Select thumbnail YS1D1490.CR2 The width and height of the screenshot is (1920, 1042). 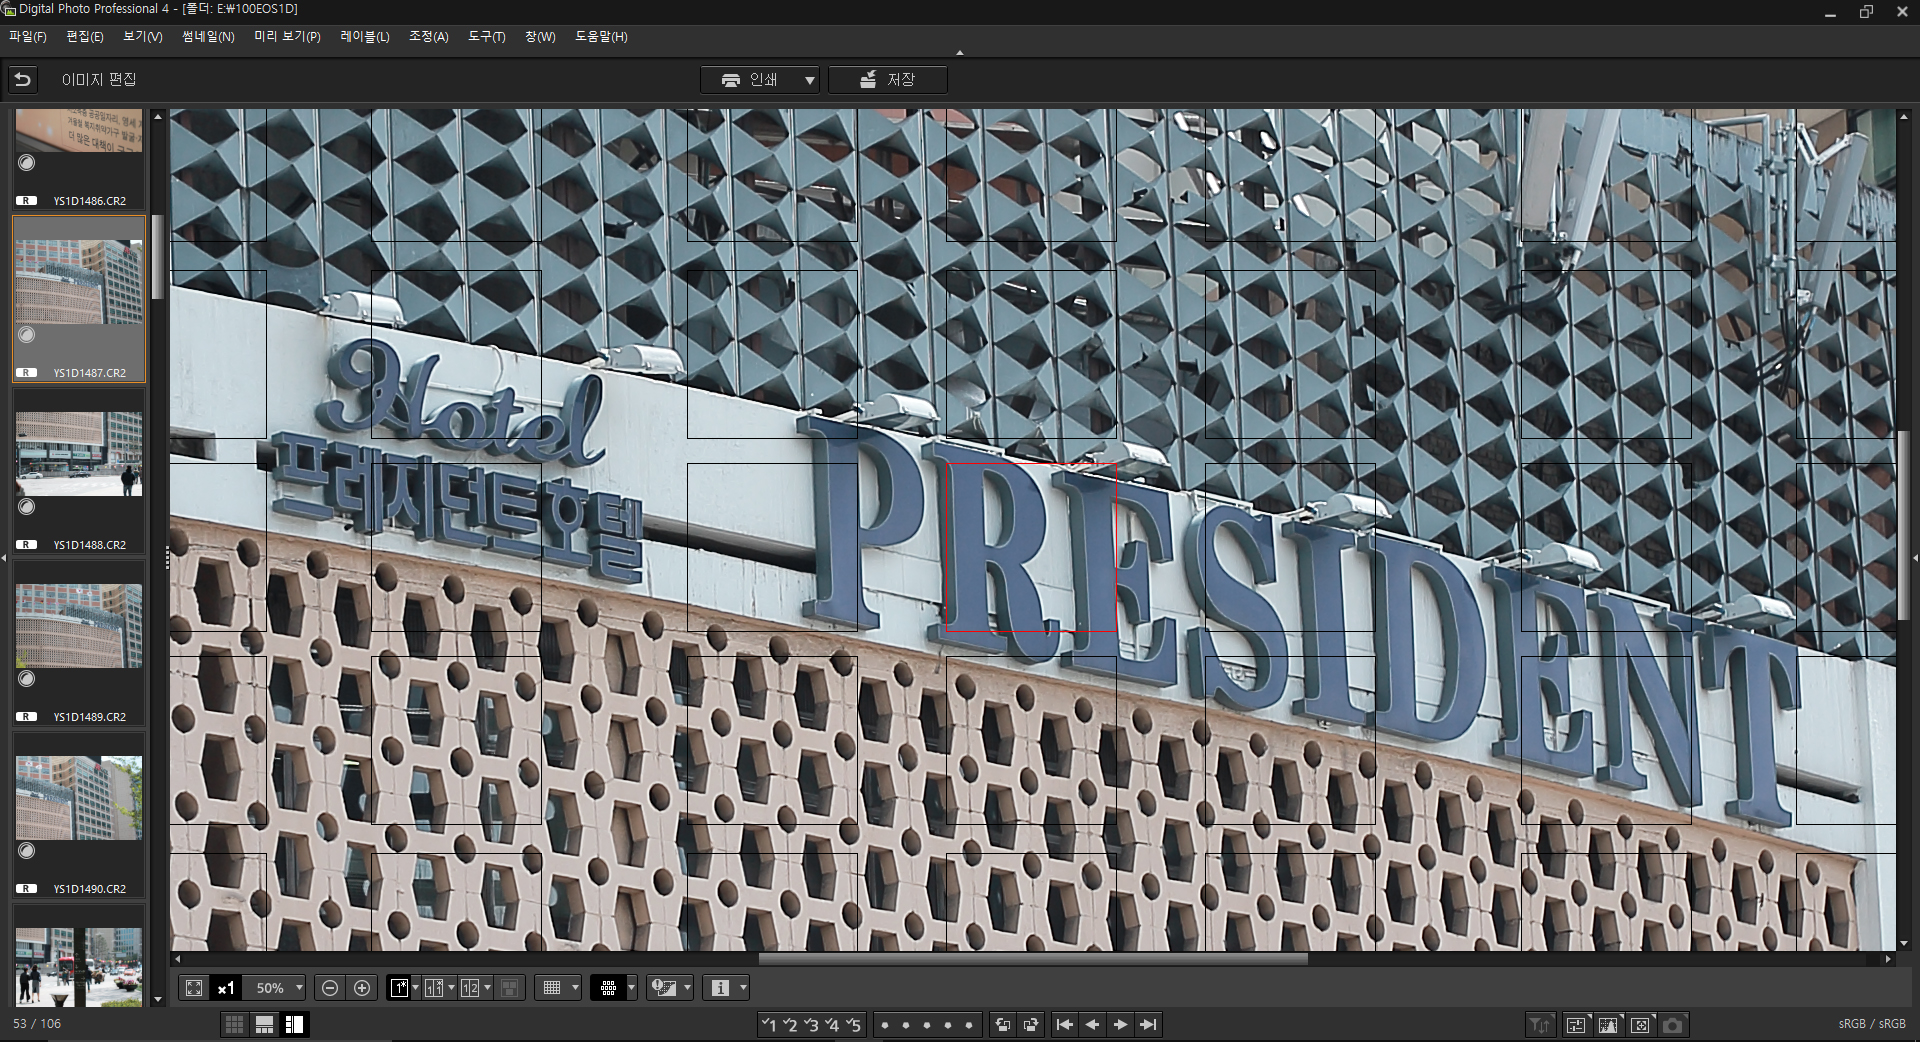click(x=79, y=814)
